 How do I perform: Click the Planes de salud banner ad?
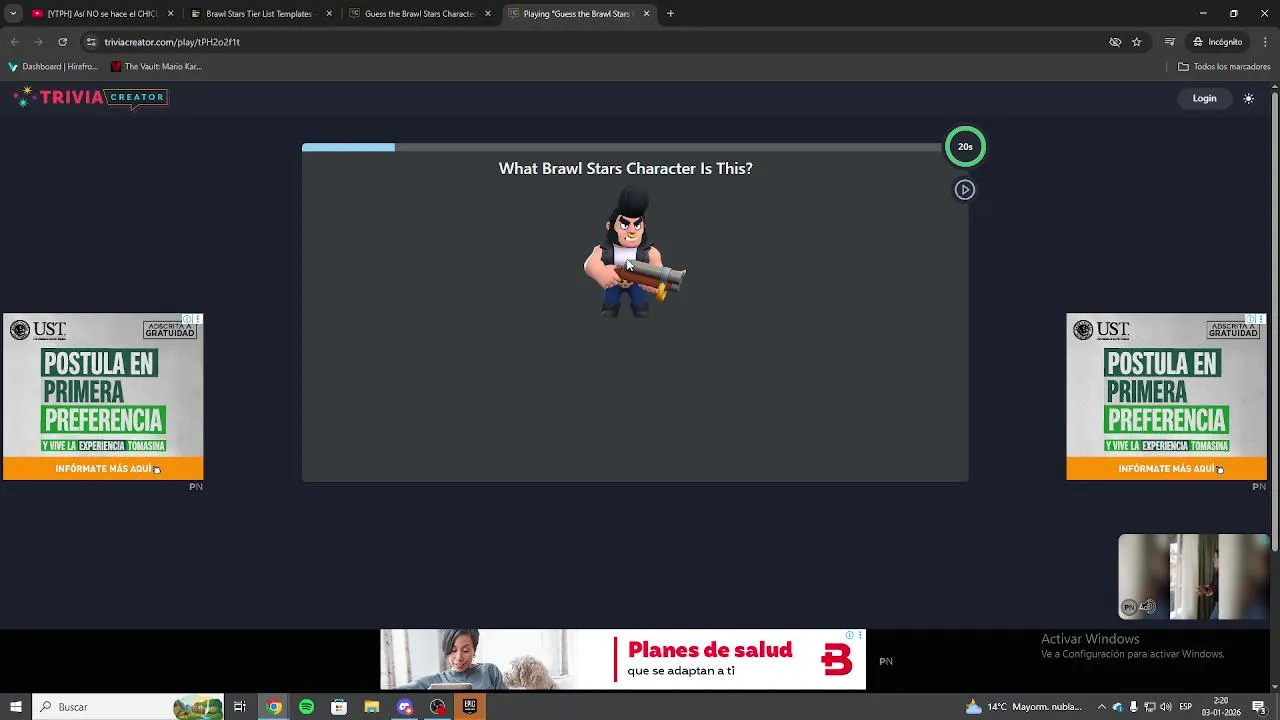(x=622, y=660)
